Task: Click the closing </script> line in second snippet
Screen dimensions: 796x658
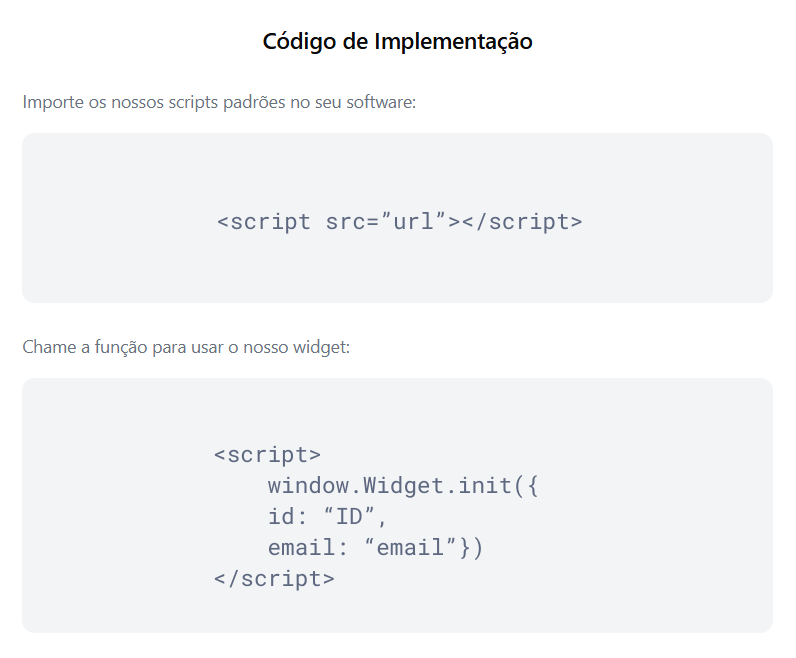Action: pyautogui.click(x=274, y=579)
